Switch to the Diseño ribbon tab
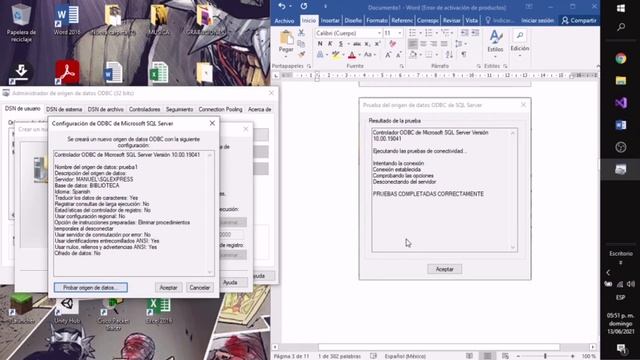This screenshot has height=360, width=640. [353, 20]
